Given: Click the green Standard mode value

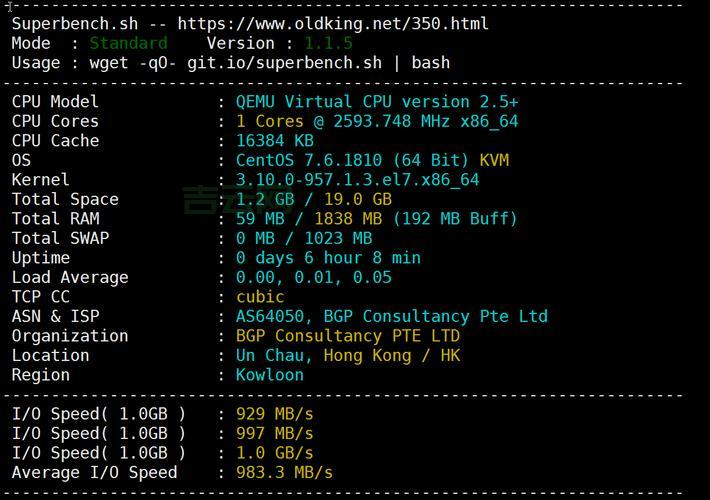Looking at the screenshot, I should point(128,43).
